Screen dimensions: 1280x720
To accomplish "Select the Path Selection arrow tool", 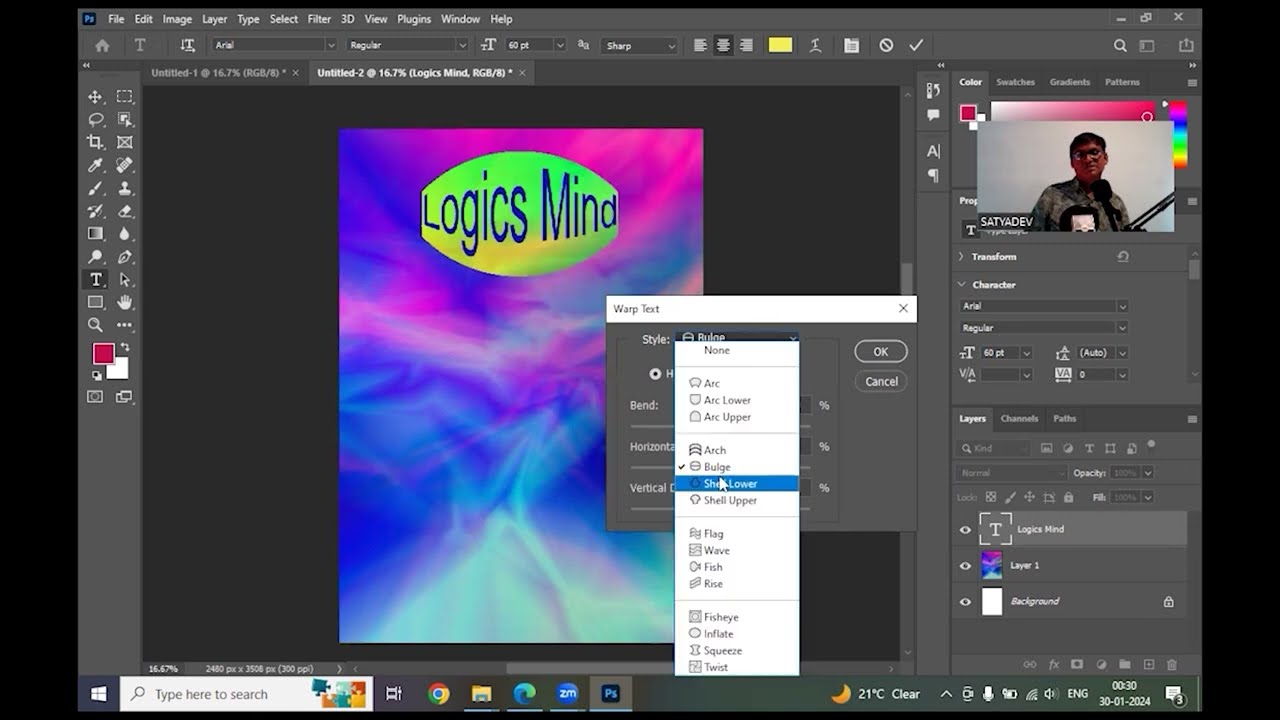I will point(125,280).
